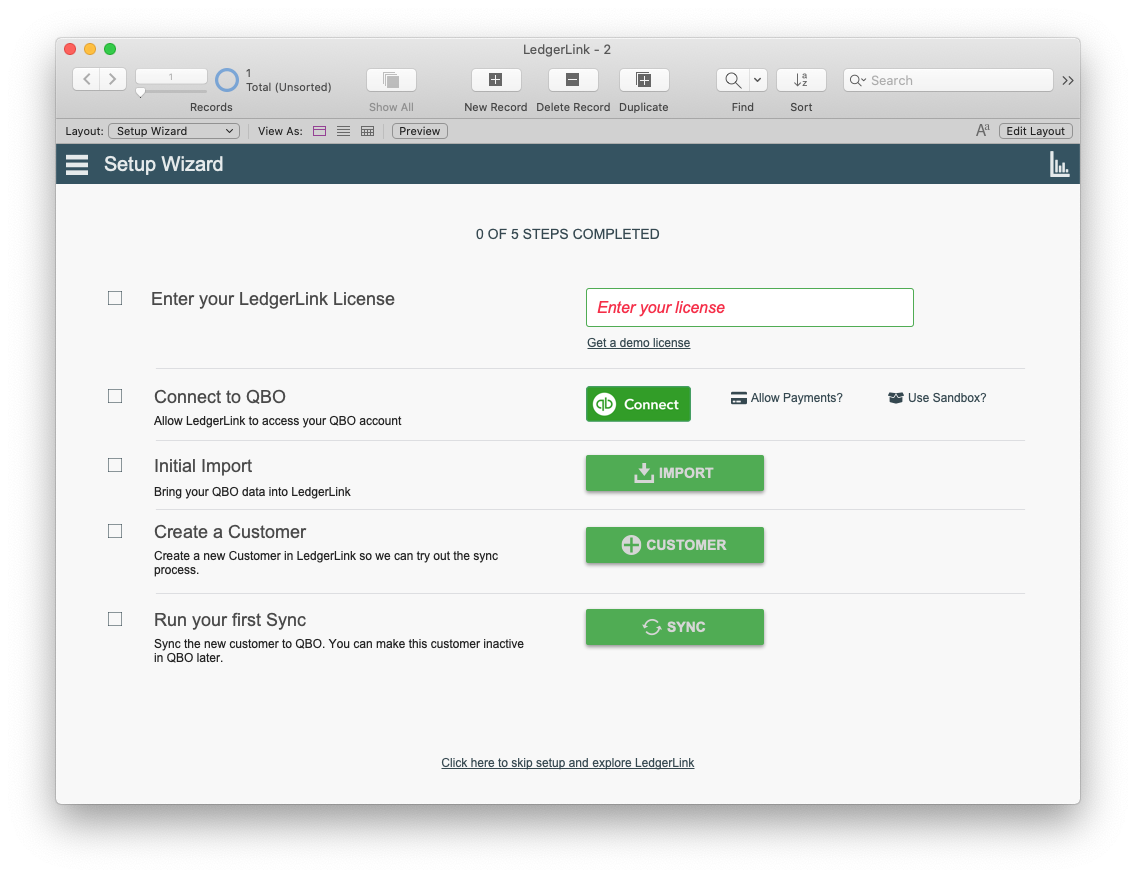The height and width of the screenshot is (878, 1136).
Task: Click the current record number field
Action: pyautogui.click(x=171, y=76)
